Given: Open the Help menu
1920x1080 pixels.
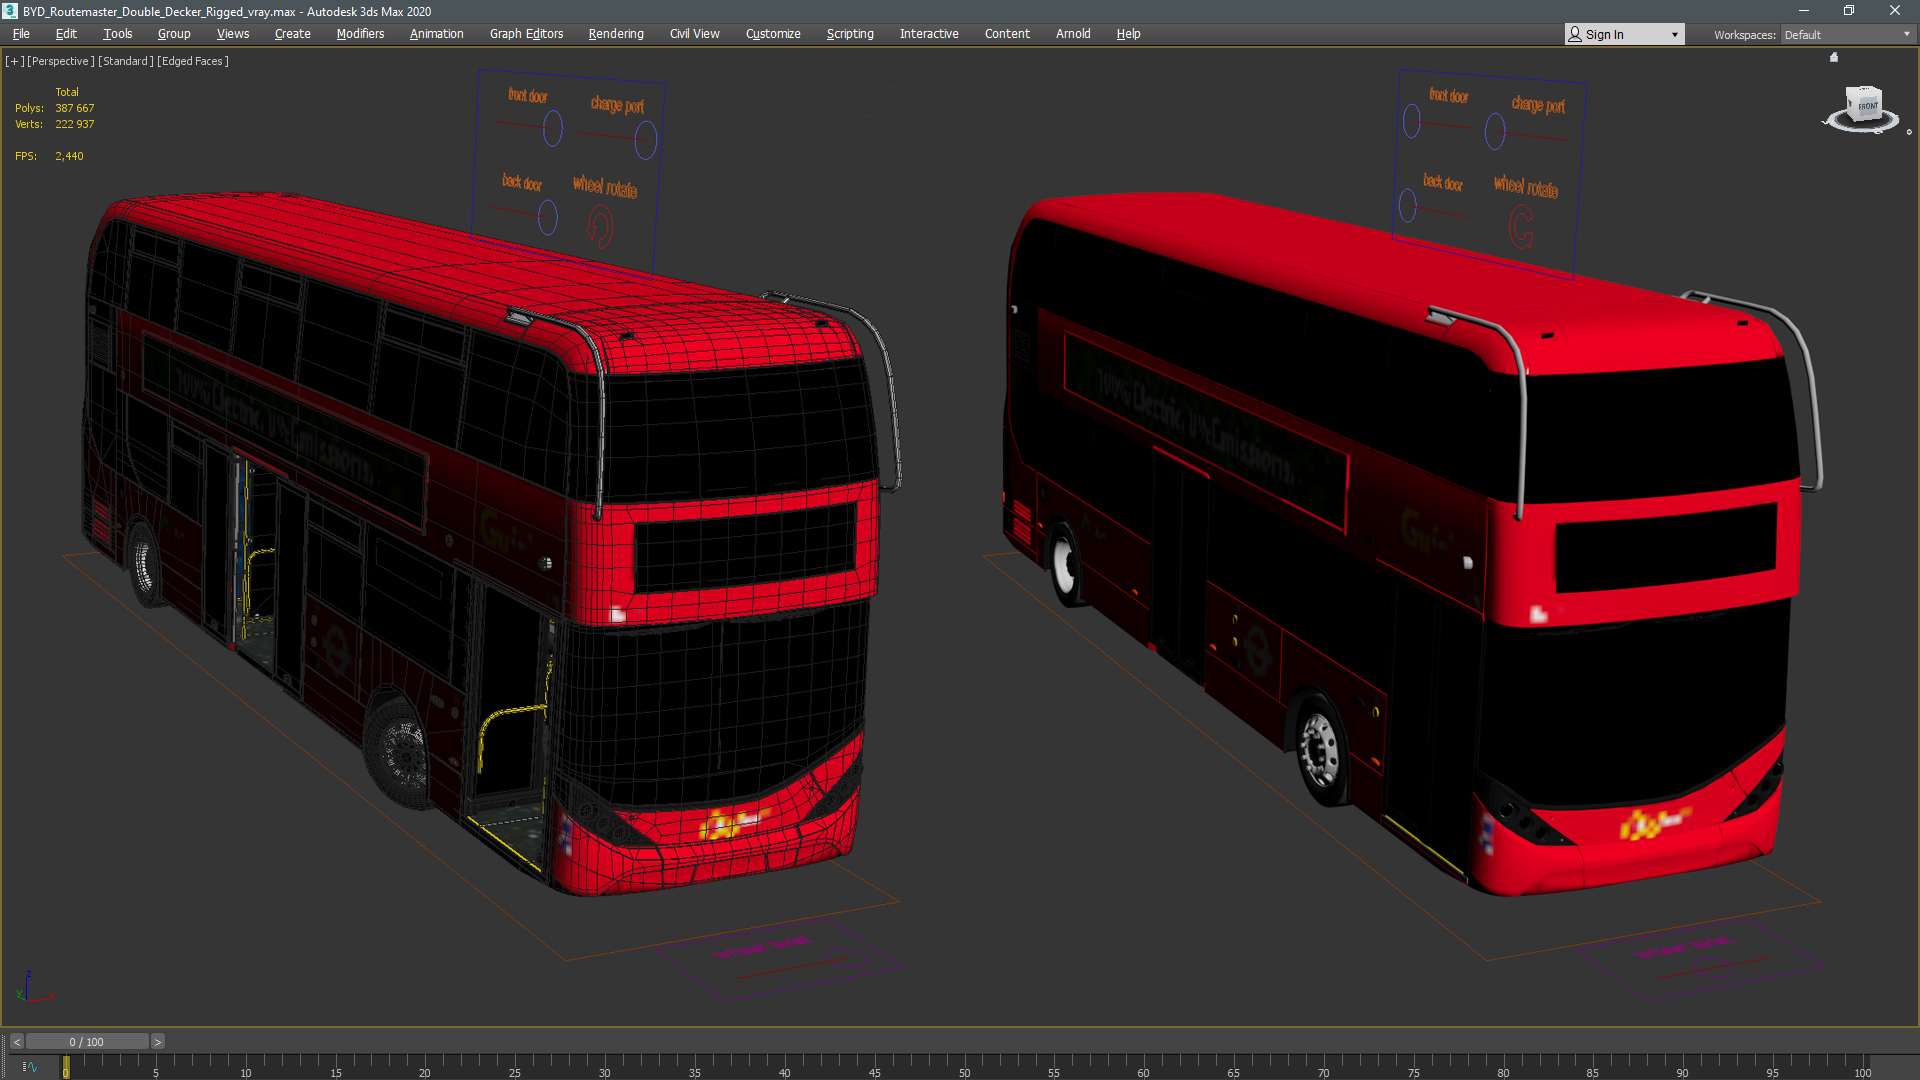Looking at the screenshot, I should pos(1128,34).
